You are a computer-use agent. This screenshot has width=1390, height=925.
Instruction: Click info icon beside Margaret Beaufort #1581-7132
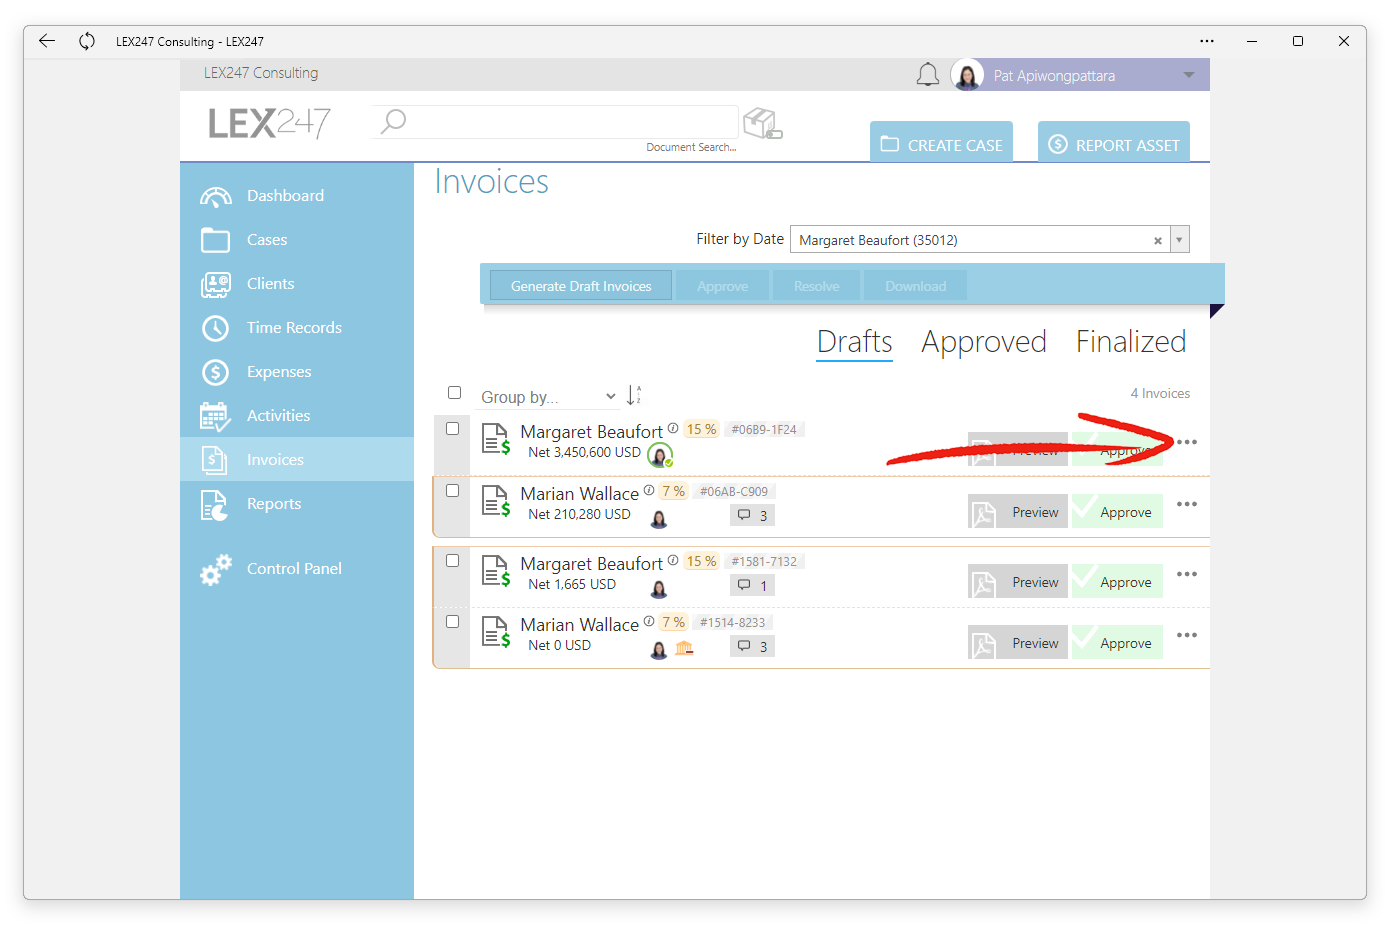(673, 560)
